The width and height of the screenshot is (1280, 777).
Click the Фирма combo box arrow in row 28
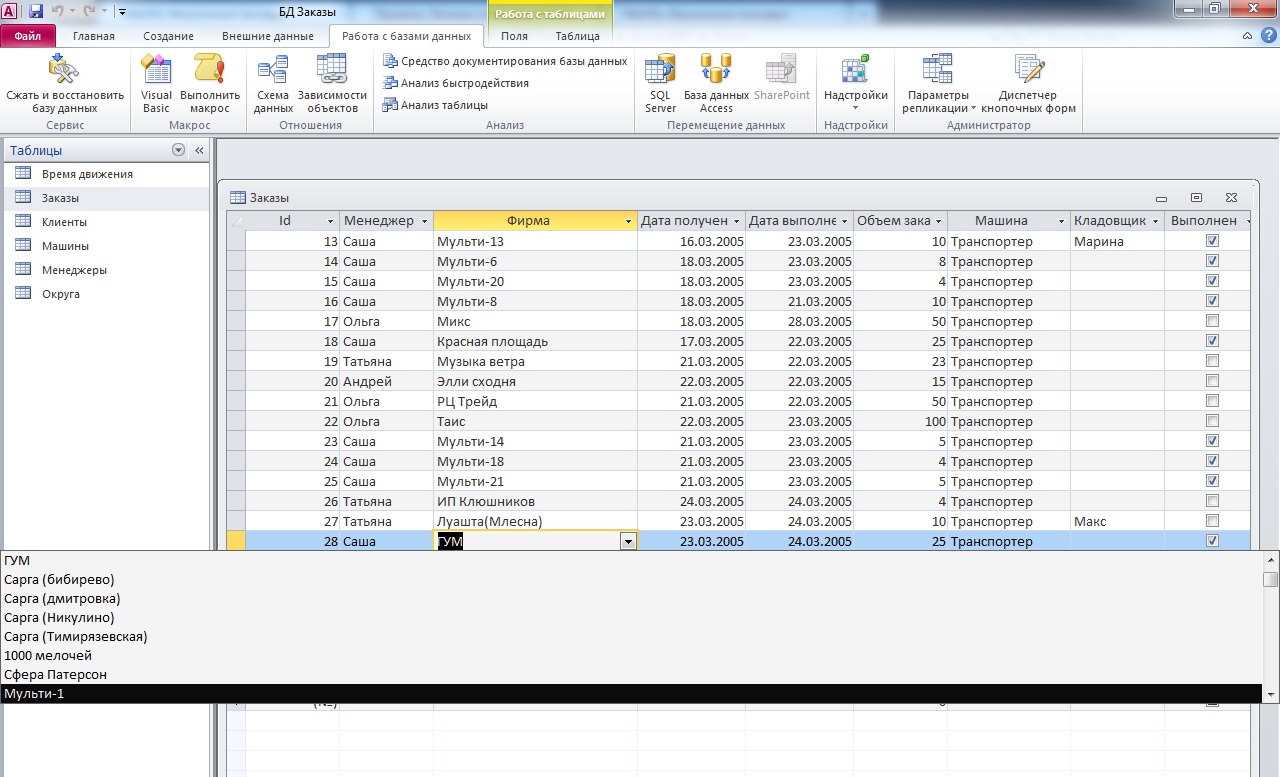[628, 541]
